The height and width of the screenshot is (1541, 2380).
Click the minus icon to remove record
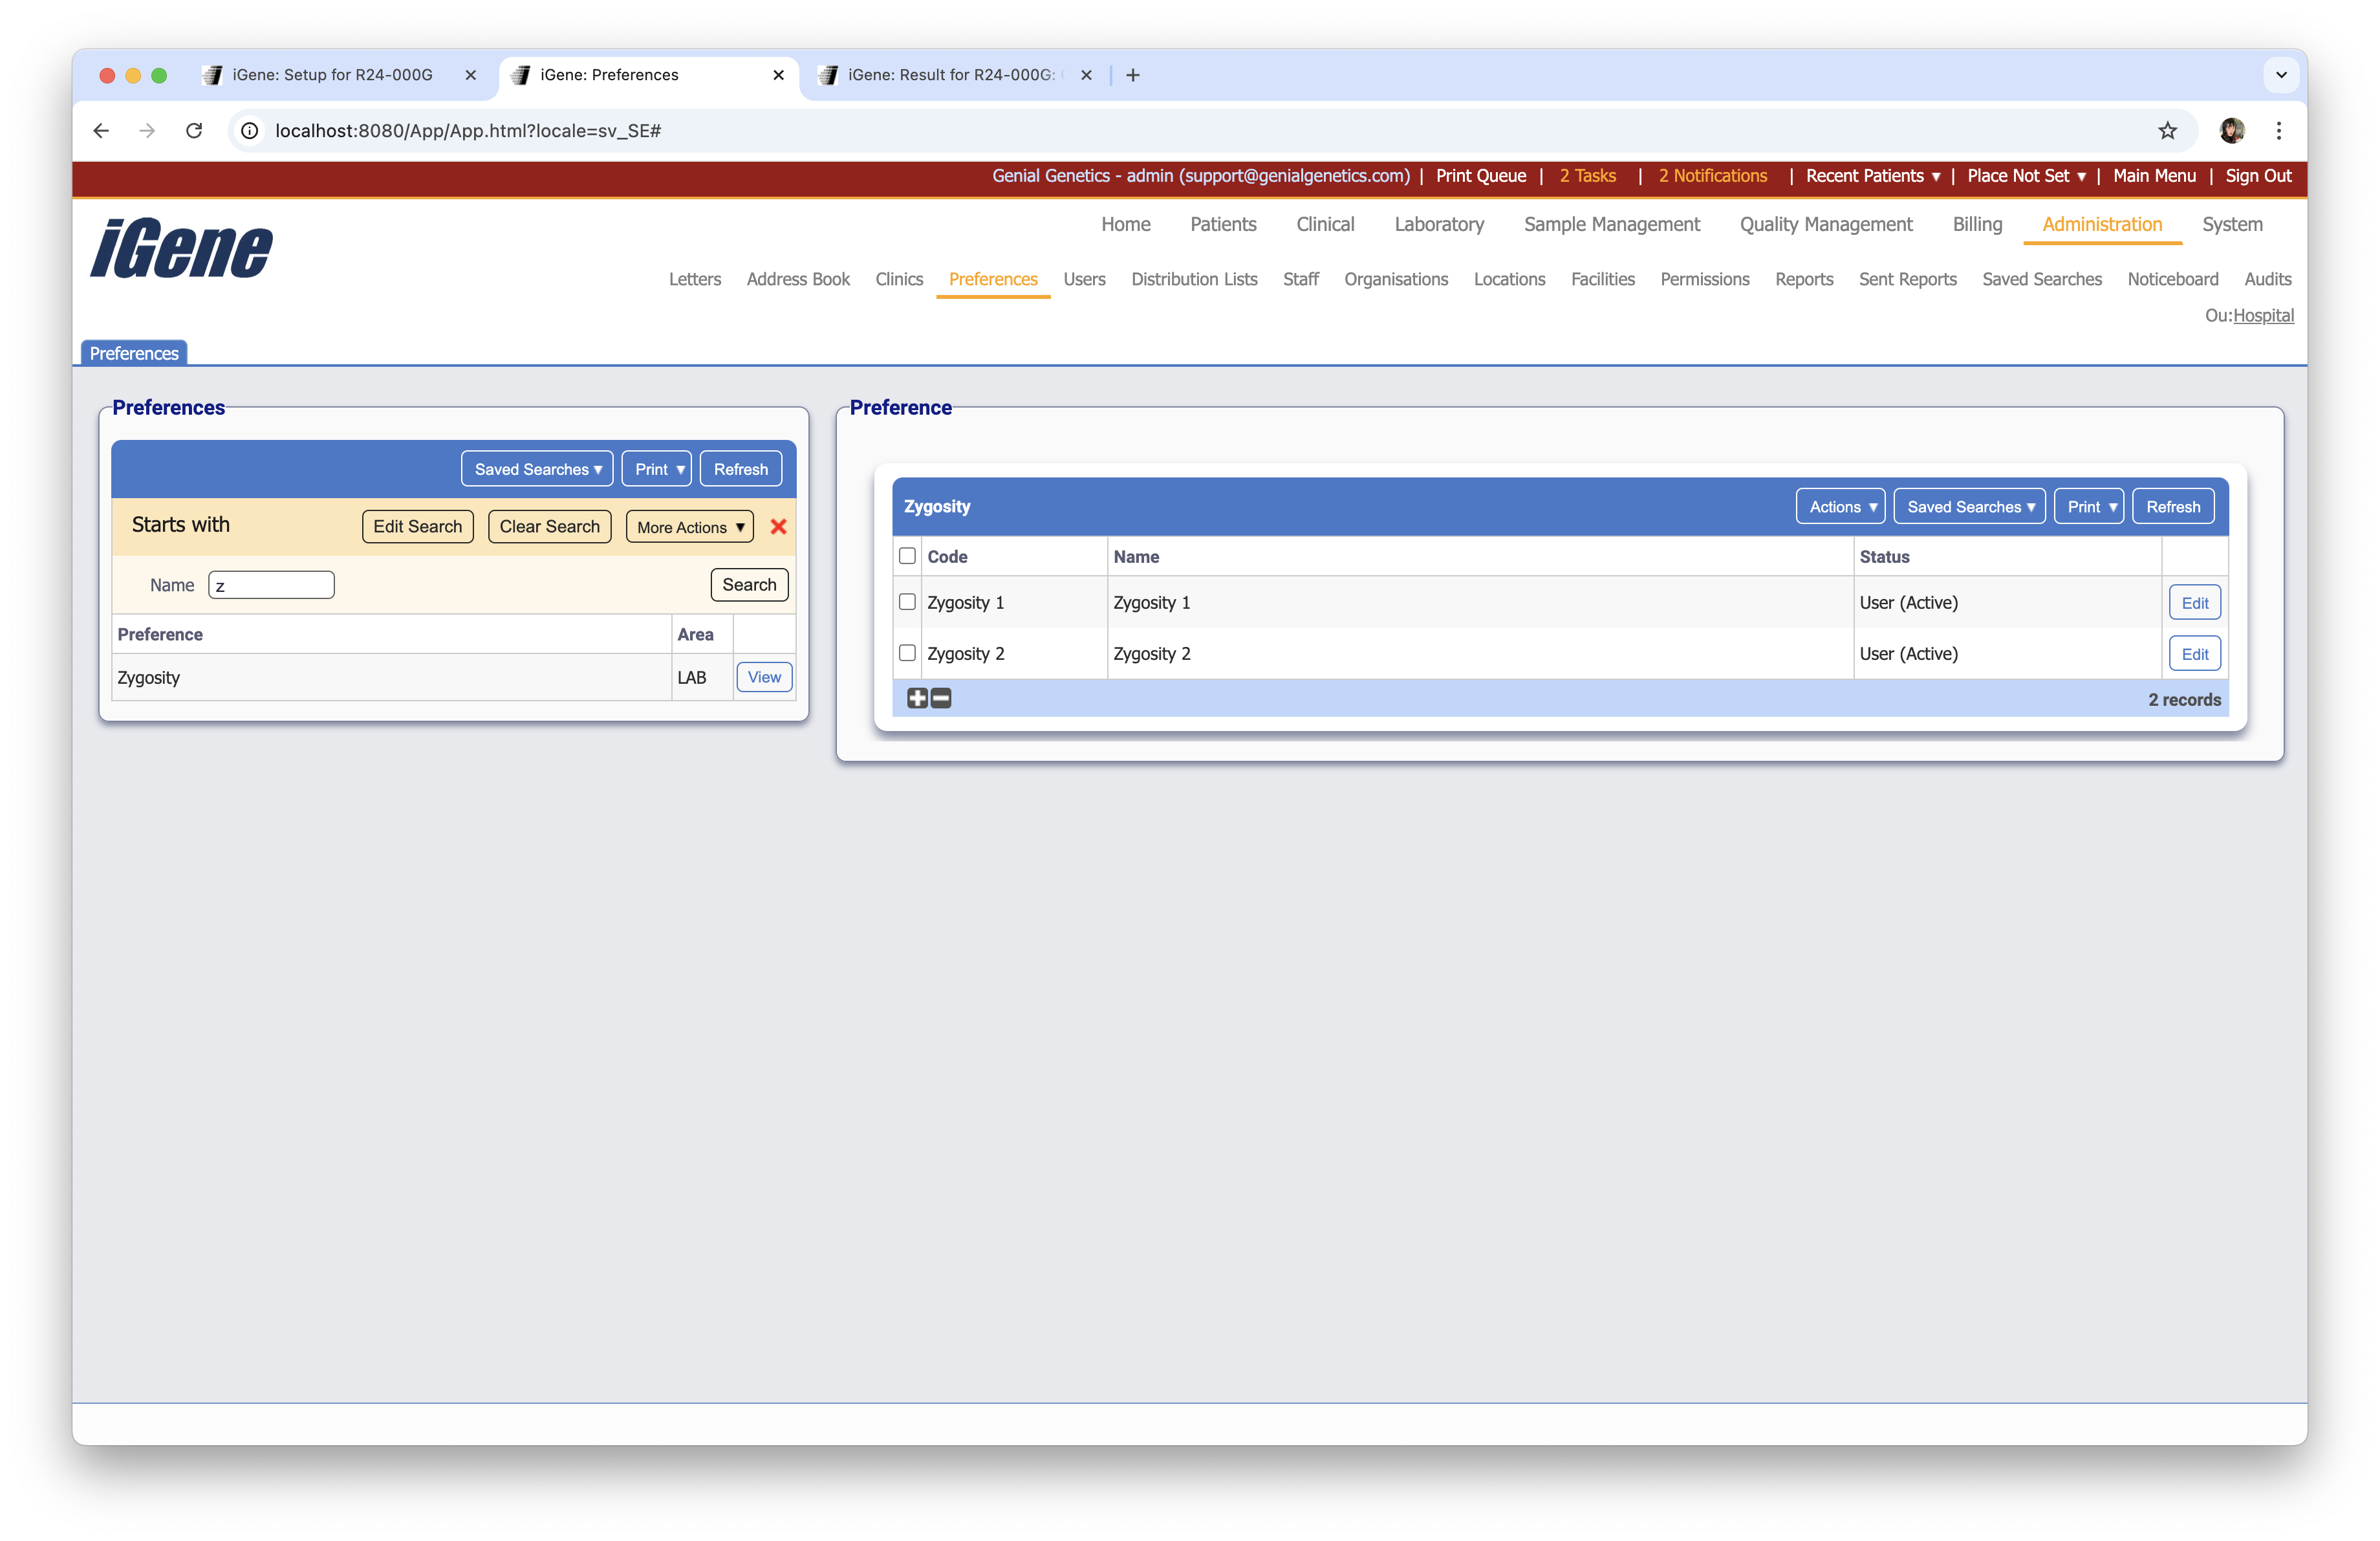click(941, 699)
